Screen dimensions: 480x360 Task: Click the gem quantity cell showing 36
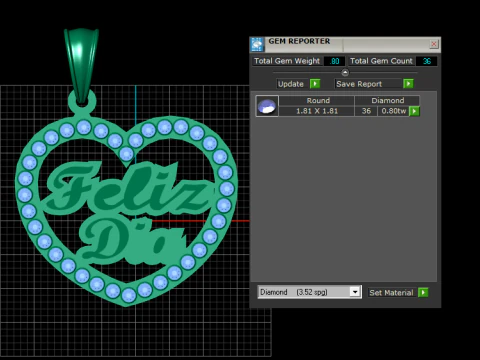click(366, 111)
